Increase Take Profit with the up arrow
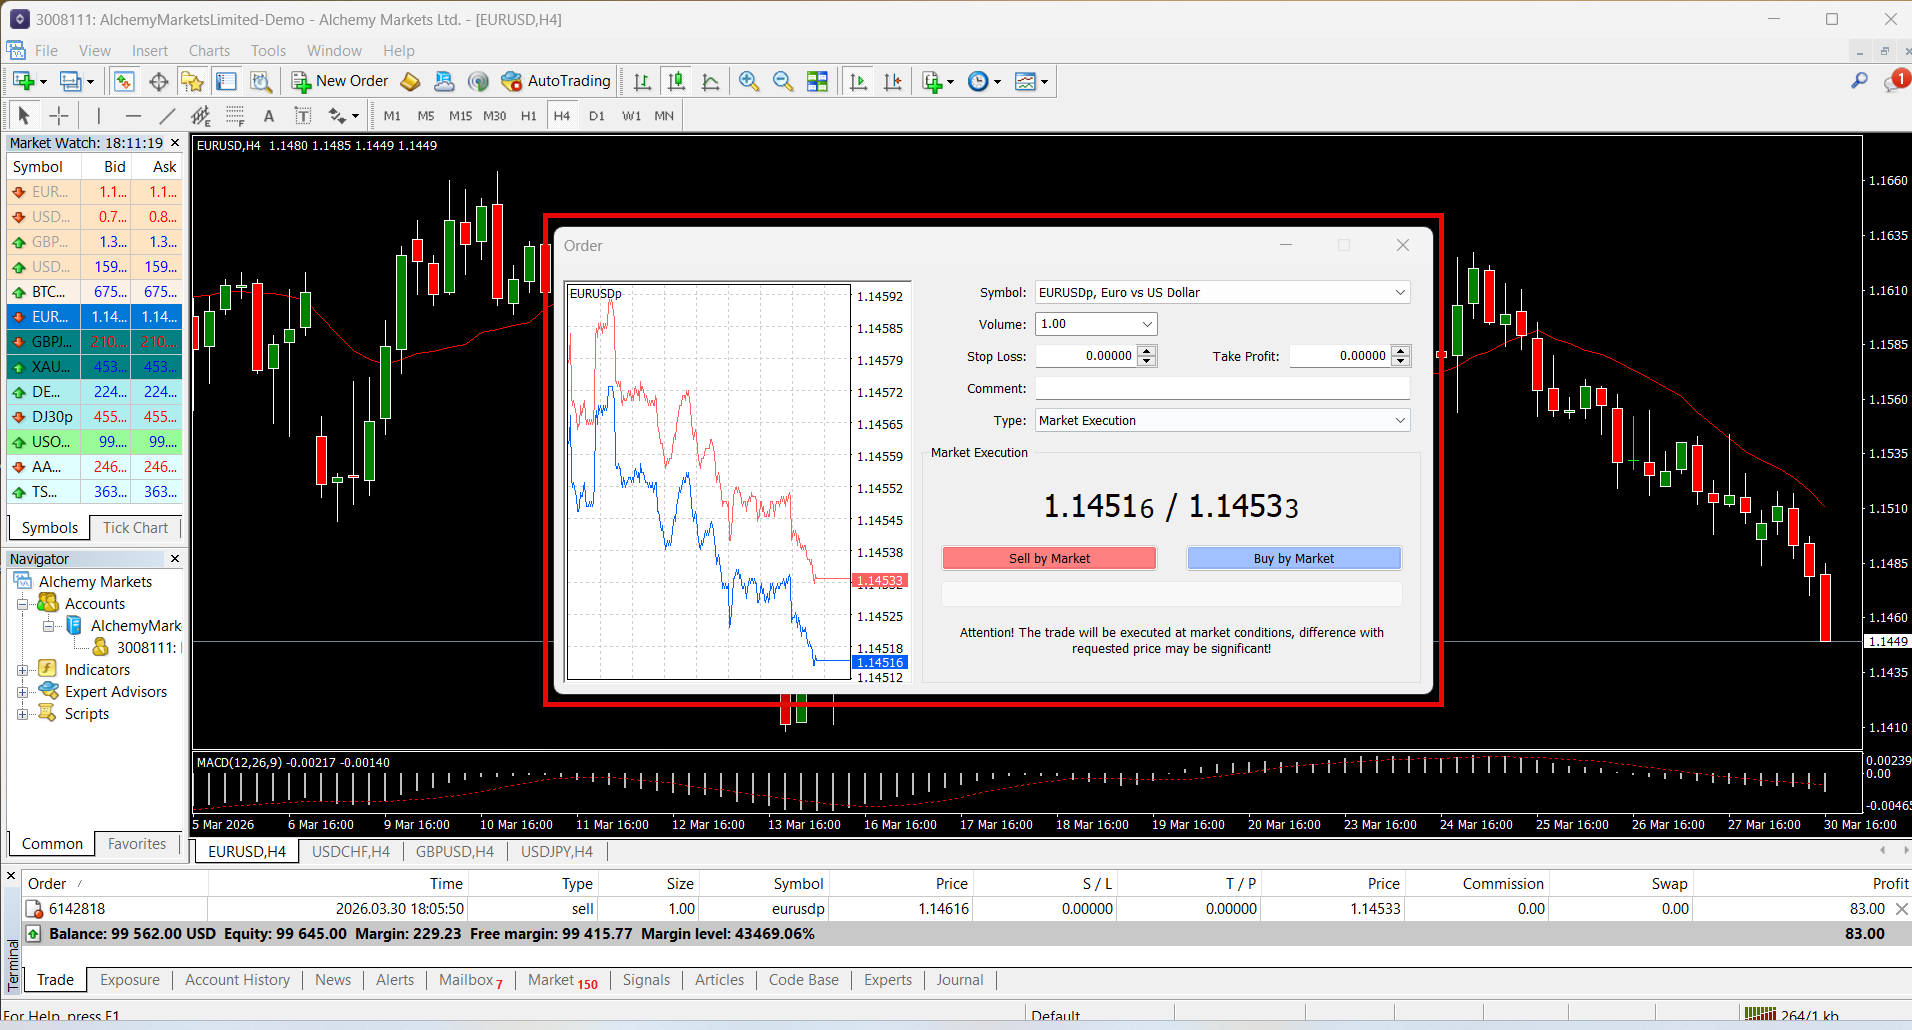This screenshot has width=1912, height=1030. pyautogui.click(x=1401, y=351)
